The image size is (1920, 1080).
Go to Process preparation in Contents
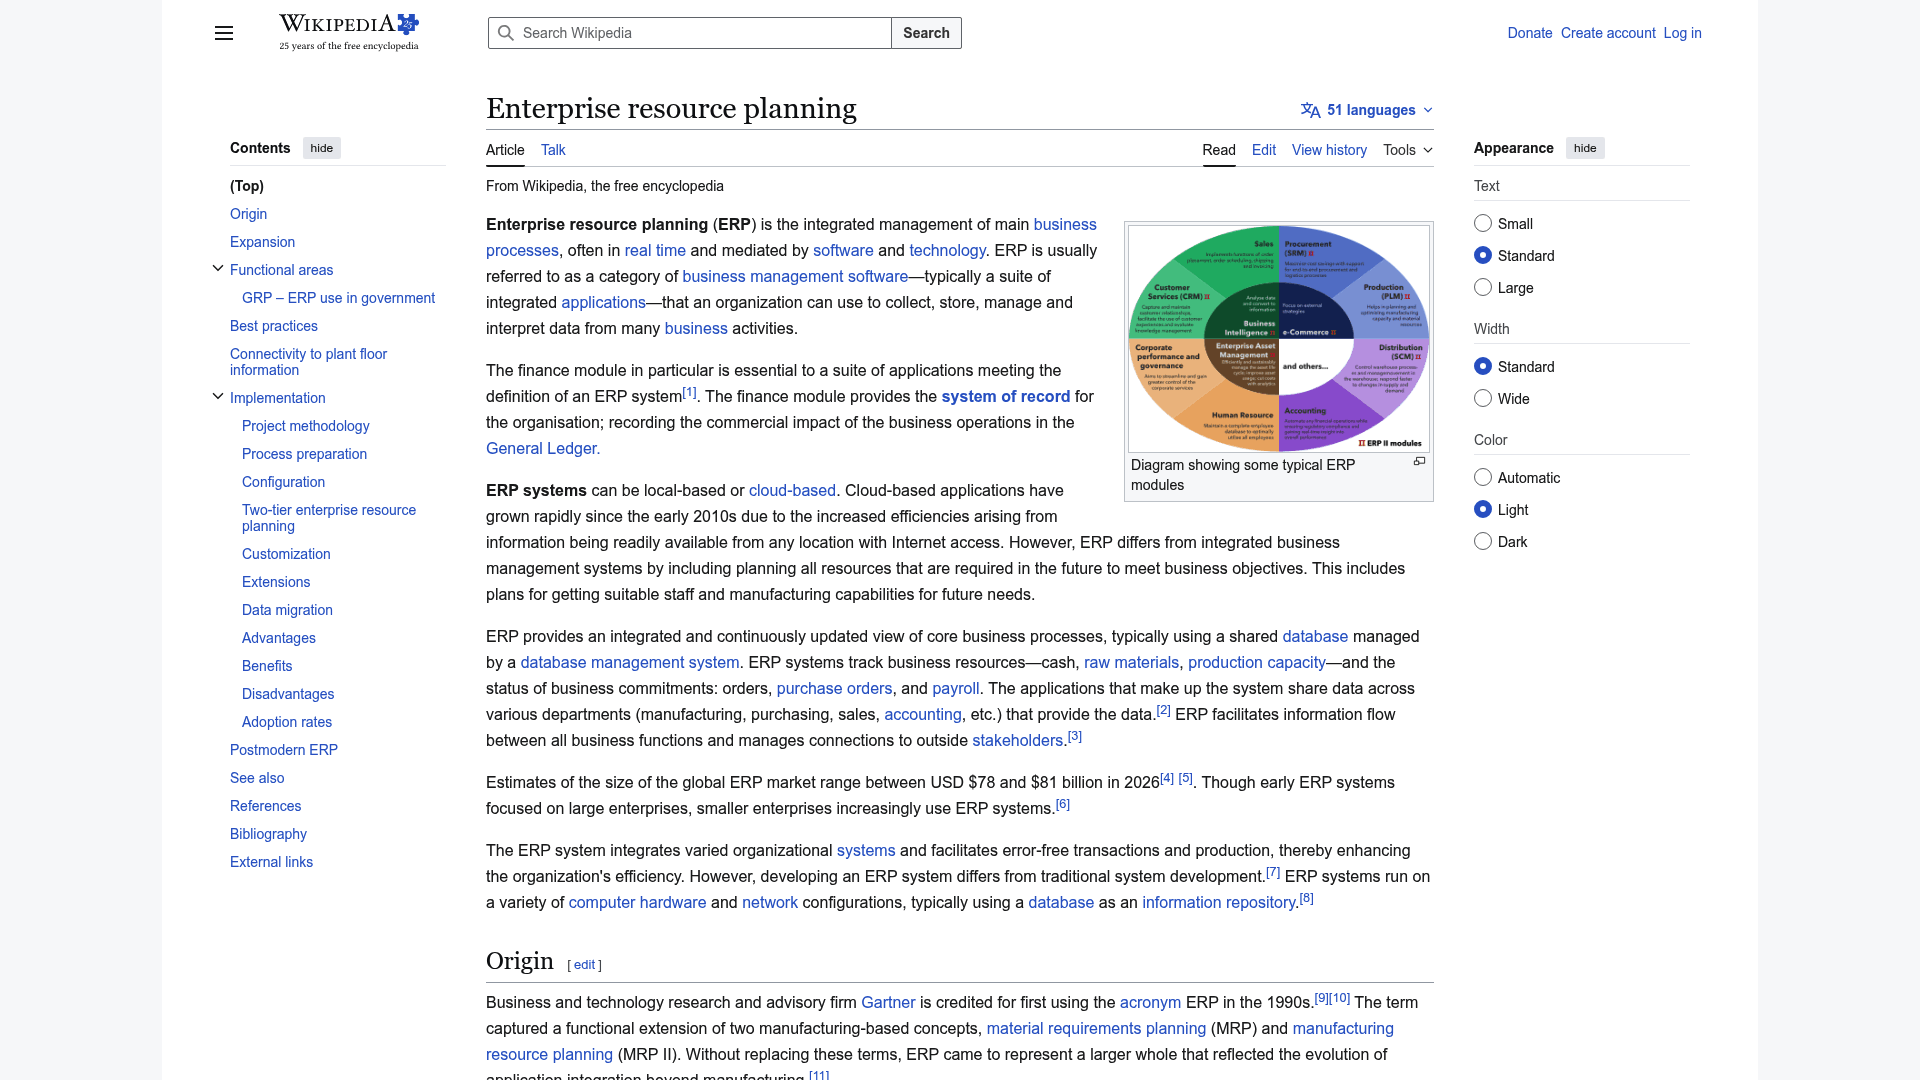pyautogui.click(x=304, y=454)
